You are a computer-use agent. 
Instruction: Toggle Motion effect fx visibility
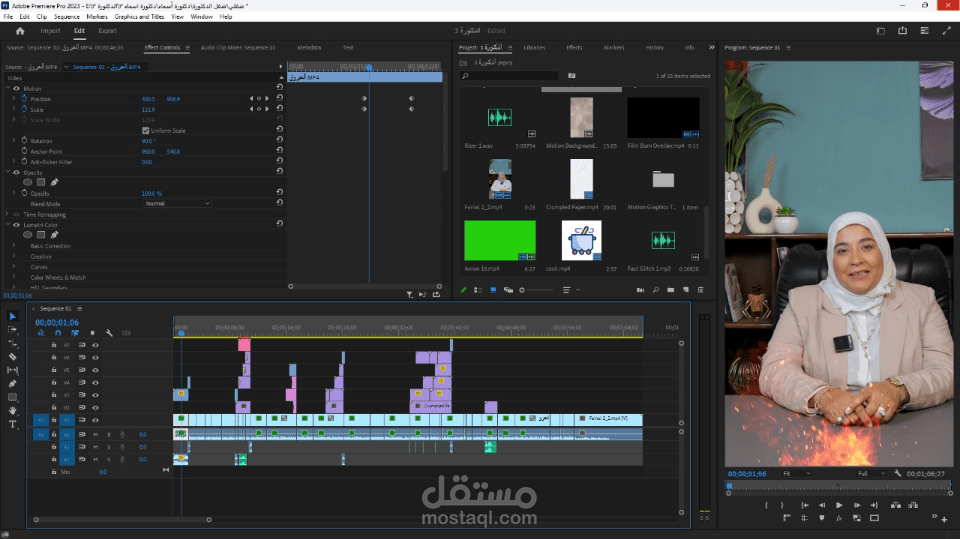17,88
